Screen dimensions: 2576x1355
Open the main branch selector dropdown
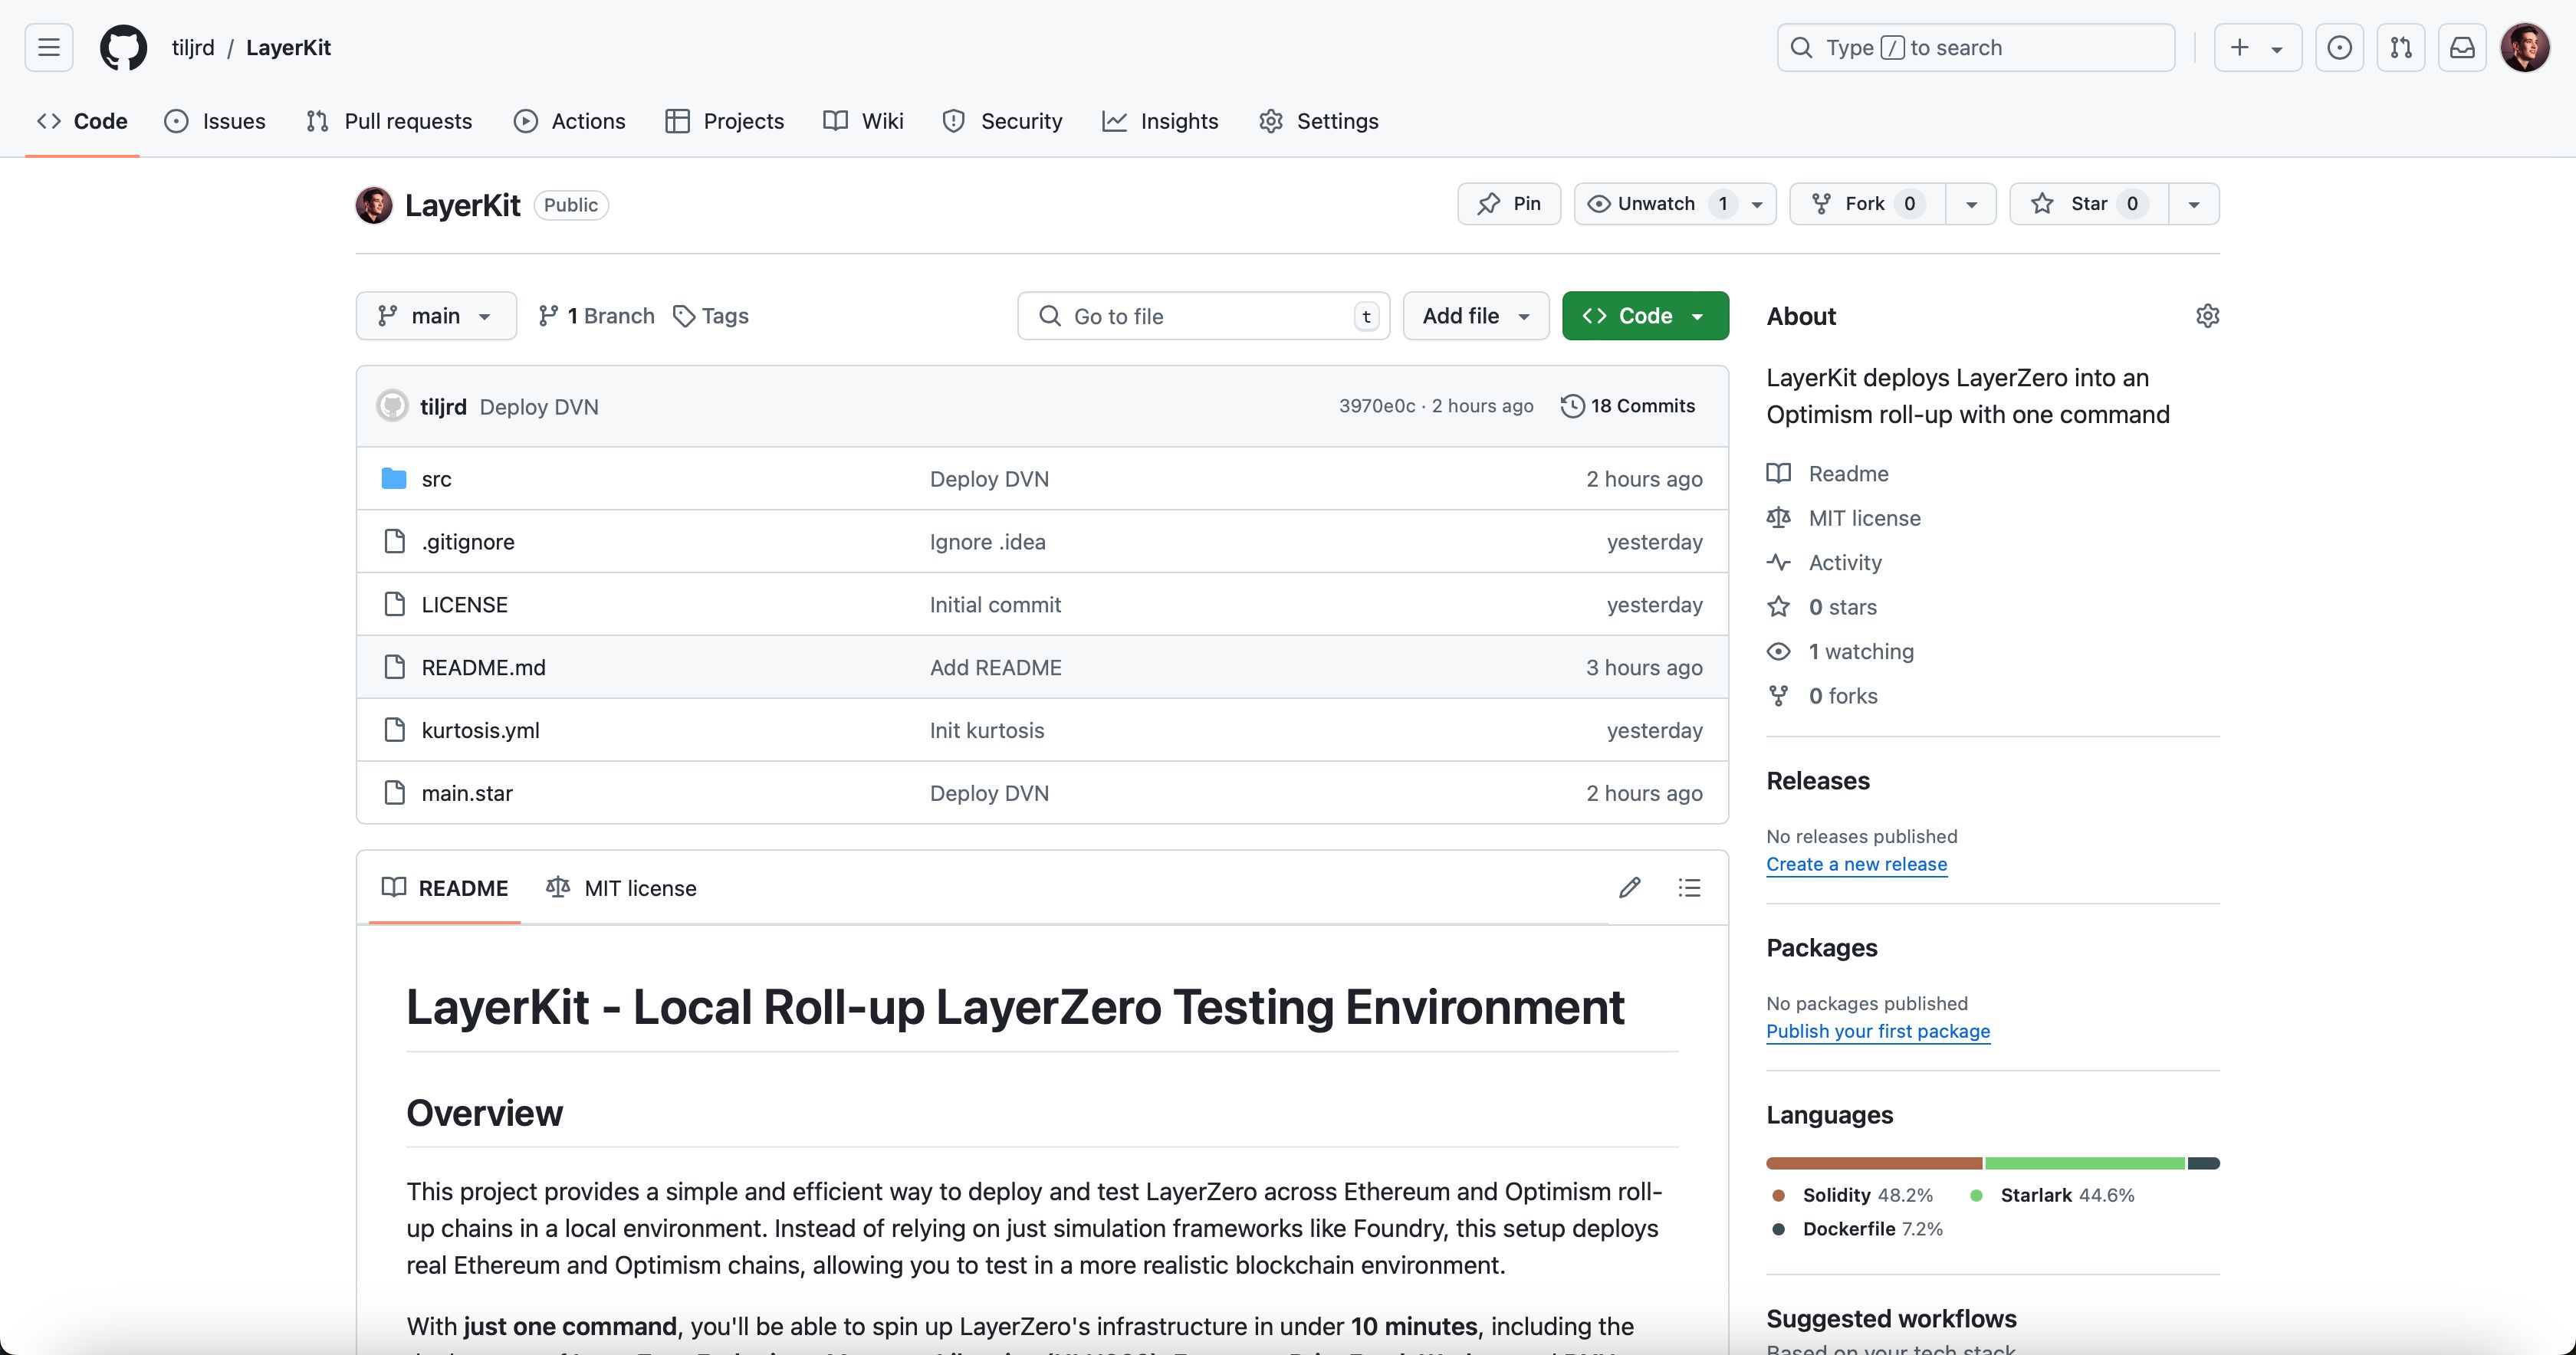pos(436,316)
